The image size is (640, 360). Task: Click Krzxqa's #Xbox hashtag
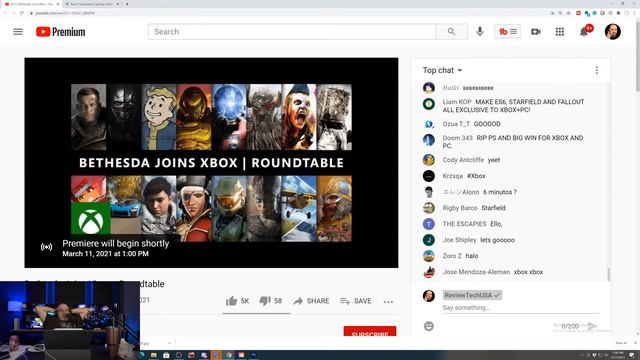pos(476,176)
